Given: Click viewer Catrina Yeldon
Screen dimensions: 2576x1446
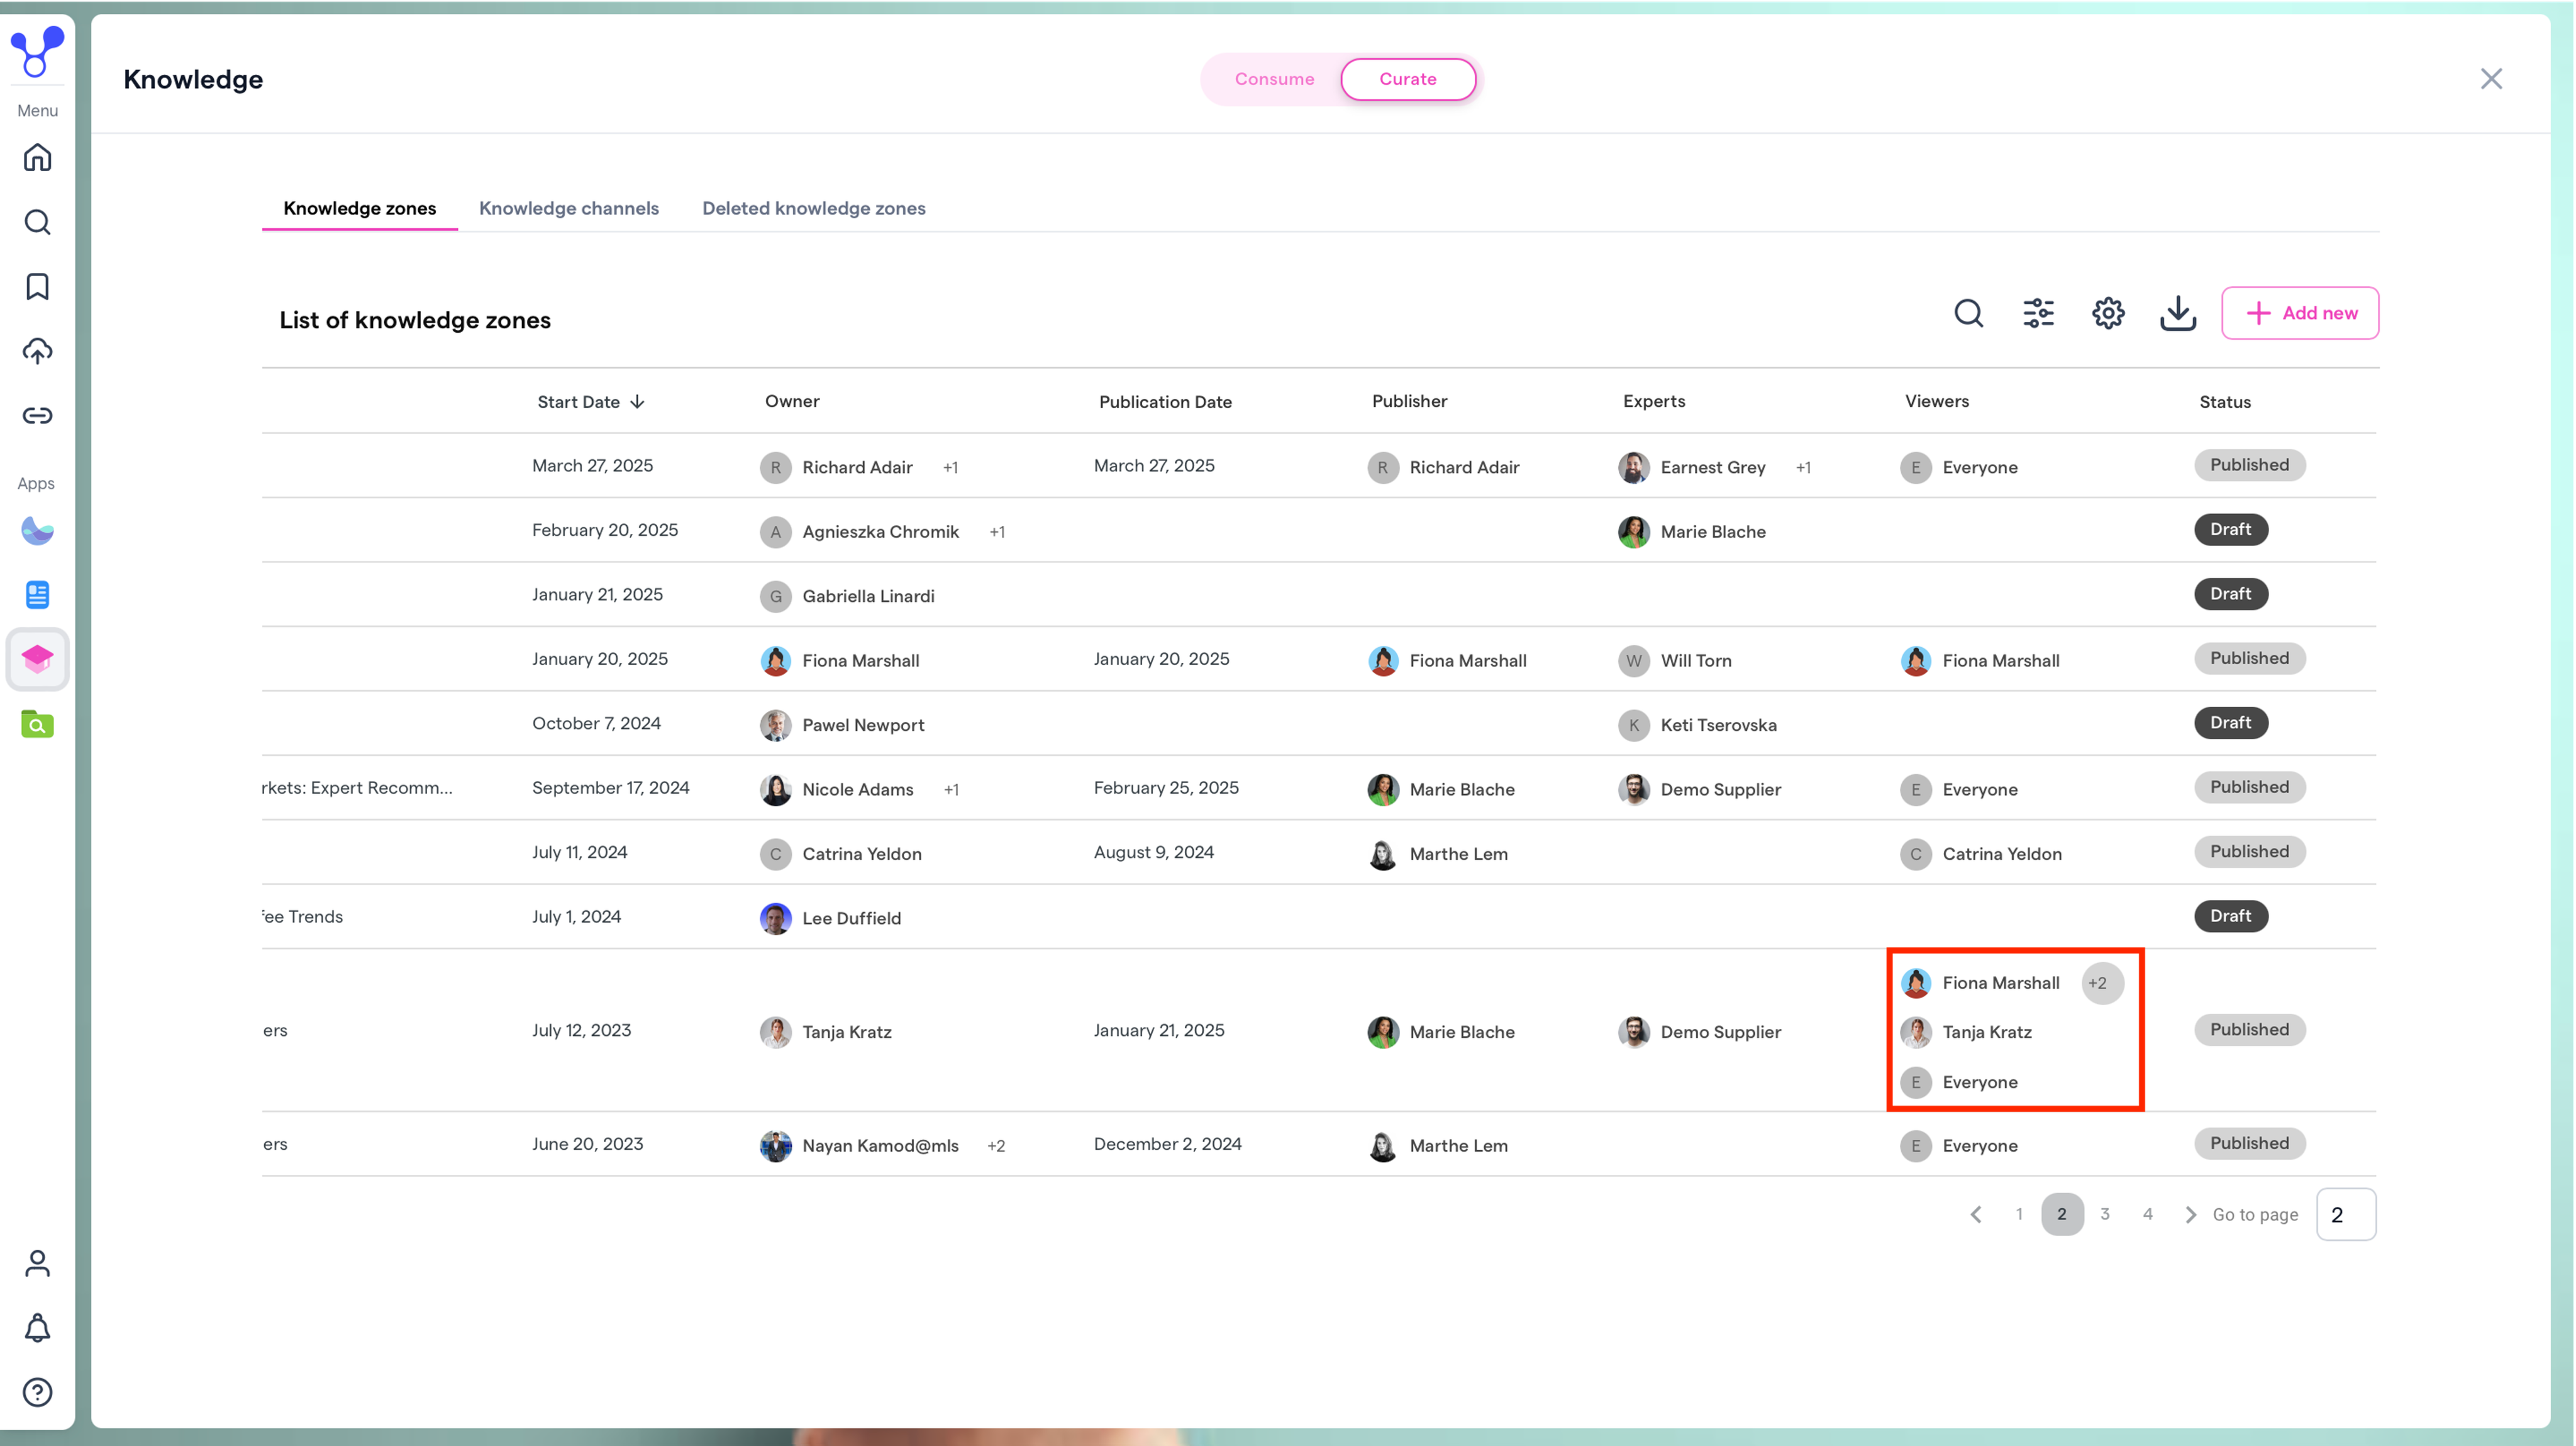Looking at the screenshot, I should pos(1980,854).
